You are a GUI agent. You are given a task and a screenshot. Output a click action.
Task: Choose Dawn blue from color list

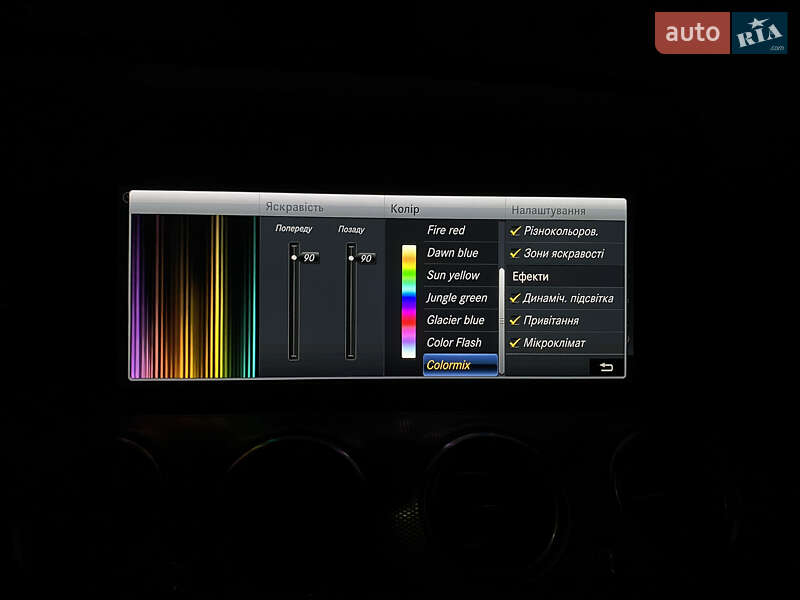coord(453,253)
